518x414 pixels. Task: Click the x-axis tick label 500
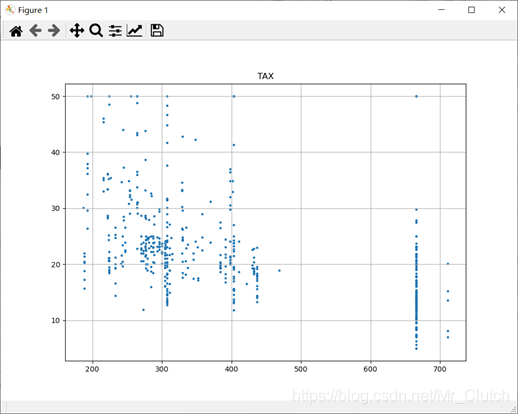[301, 369]
